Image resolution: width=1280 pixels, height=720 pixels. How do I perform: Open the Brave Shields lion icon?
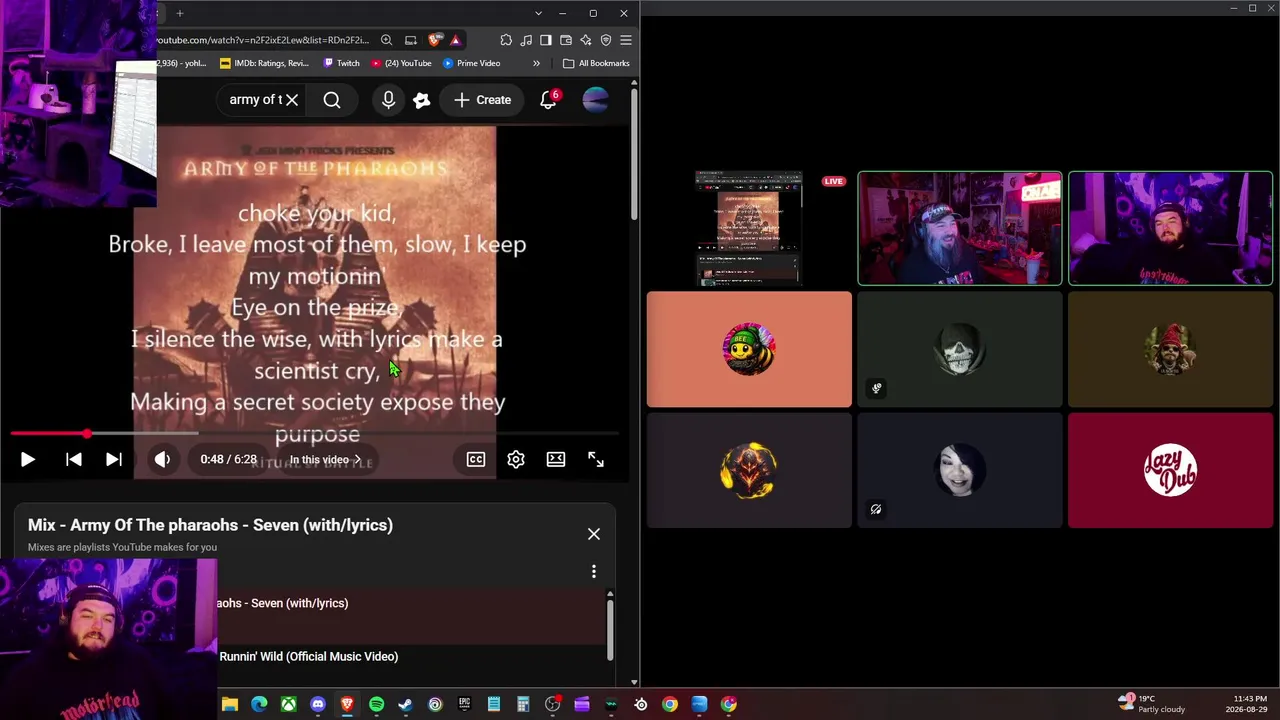pyautogui.click(x=434, y=40)
